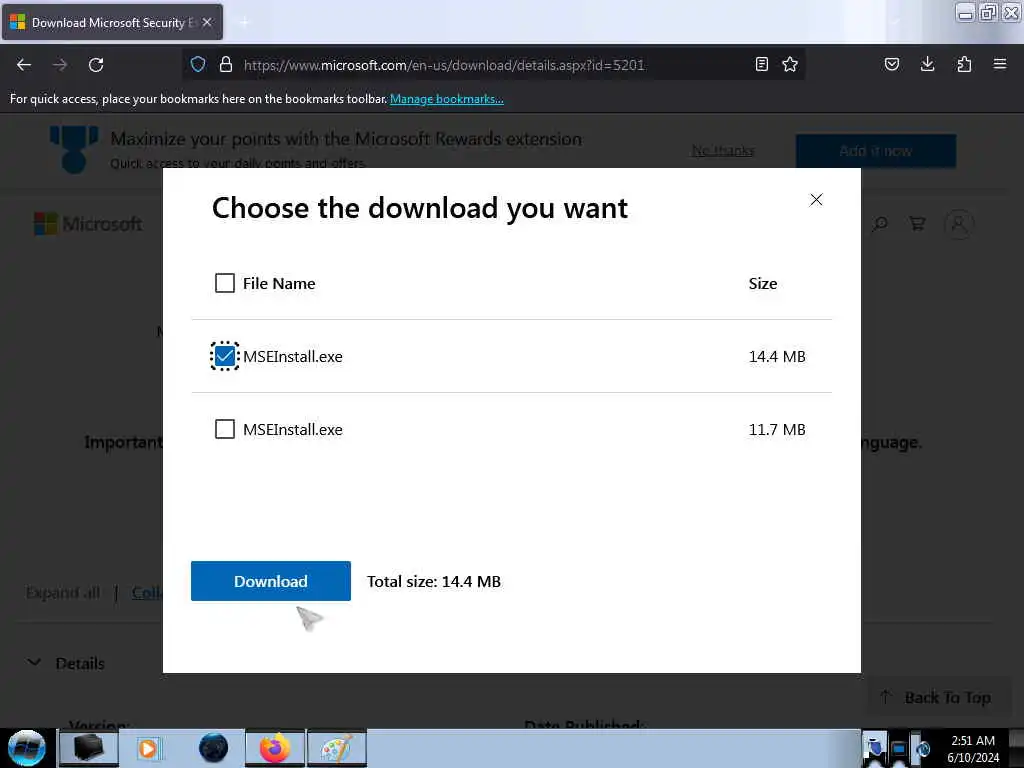
Task: Open the Windows Start orb
Action: (27, 748)
